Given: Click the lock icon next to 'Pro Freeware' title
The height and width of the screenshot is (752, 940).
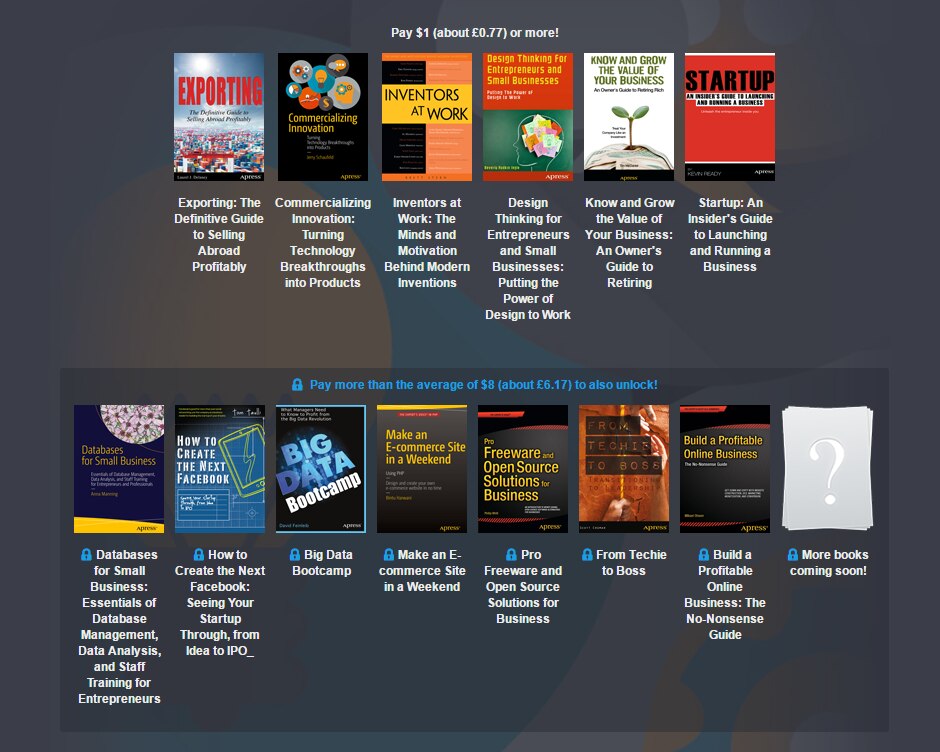Looking at the screenshot, I should point(511,555).
